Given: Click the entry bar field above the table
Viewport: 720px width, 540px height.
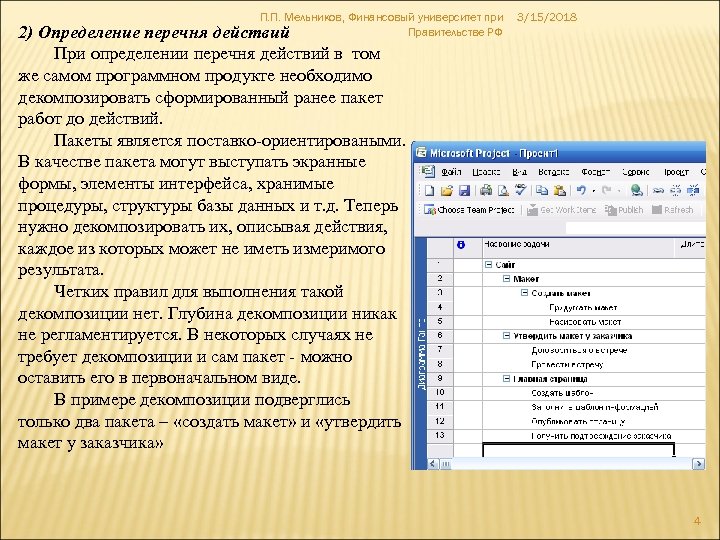Looking at the screenshot, I should click(636, 227).
